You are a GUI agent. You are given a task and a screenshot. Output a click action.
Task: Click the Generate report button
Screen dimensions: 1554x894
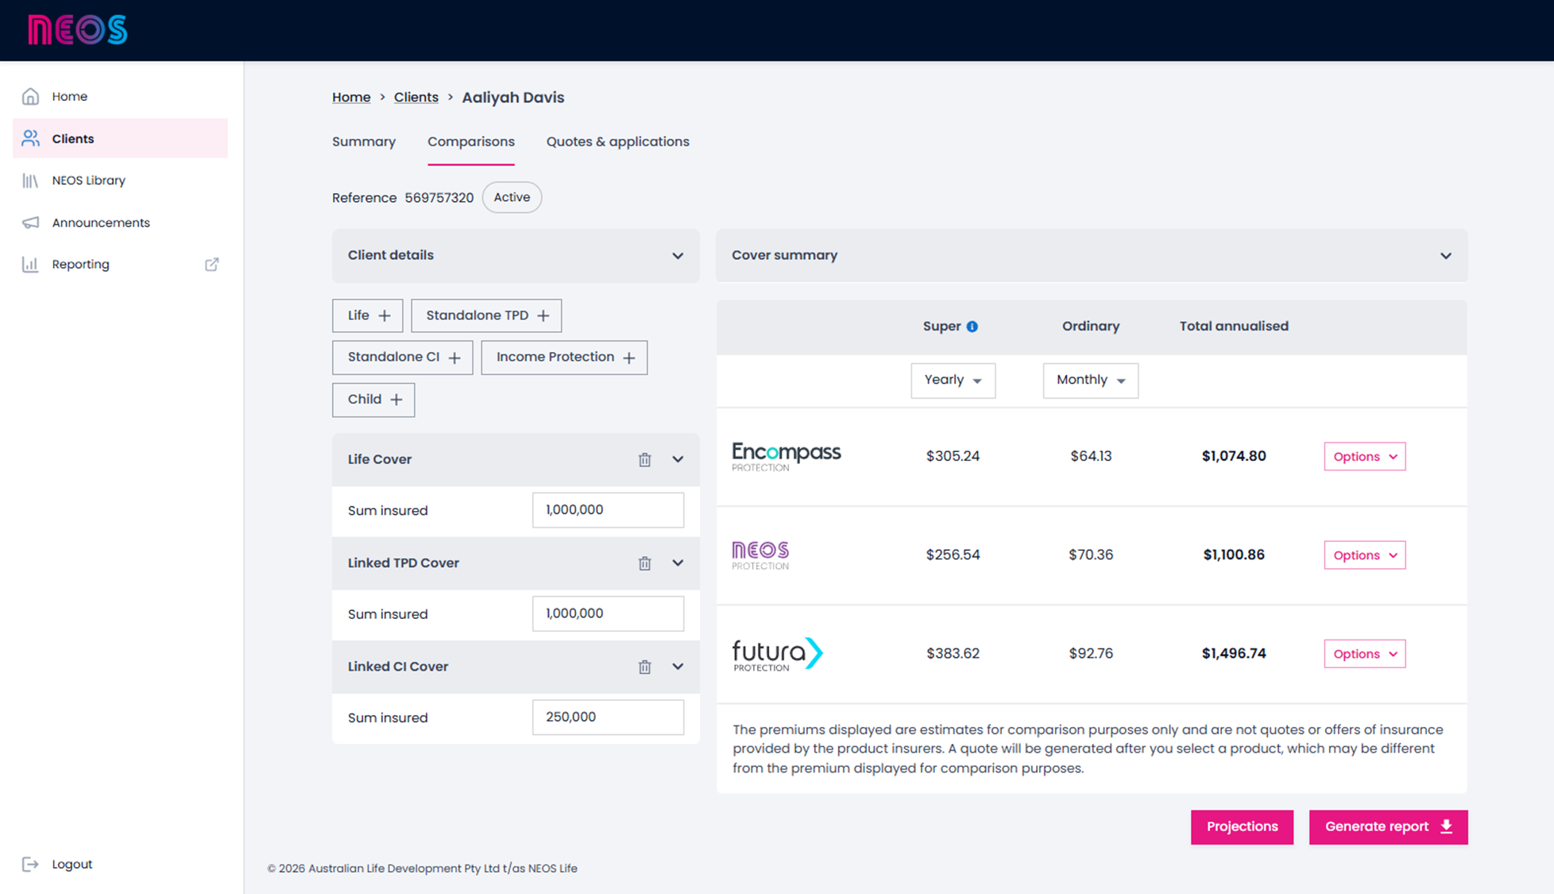pyautogui.click(x=1387, y=827)
